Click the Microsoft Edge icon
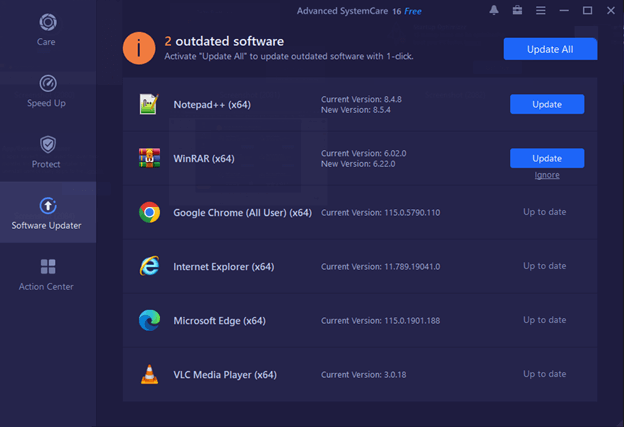The height and width of the screenshot is (427, 624). 149,321
